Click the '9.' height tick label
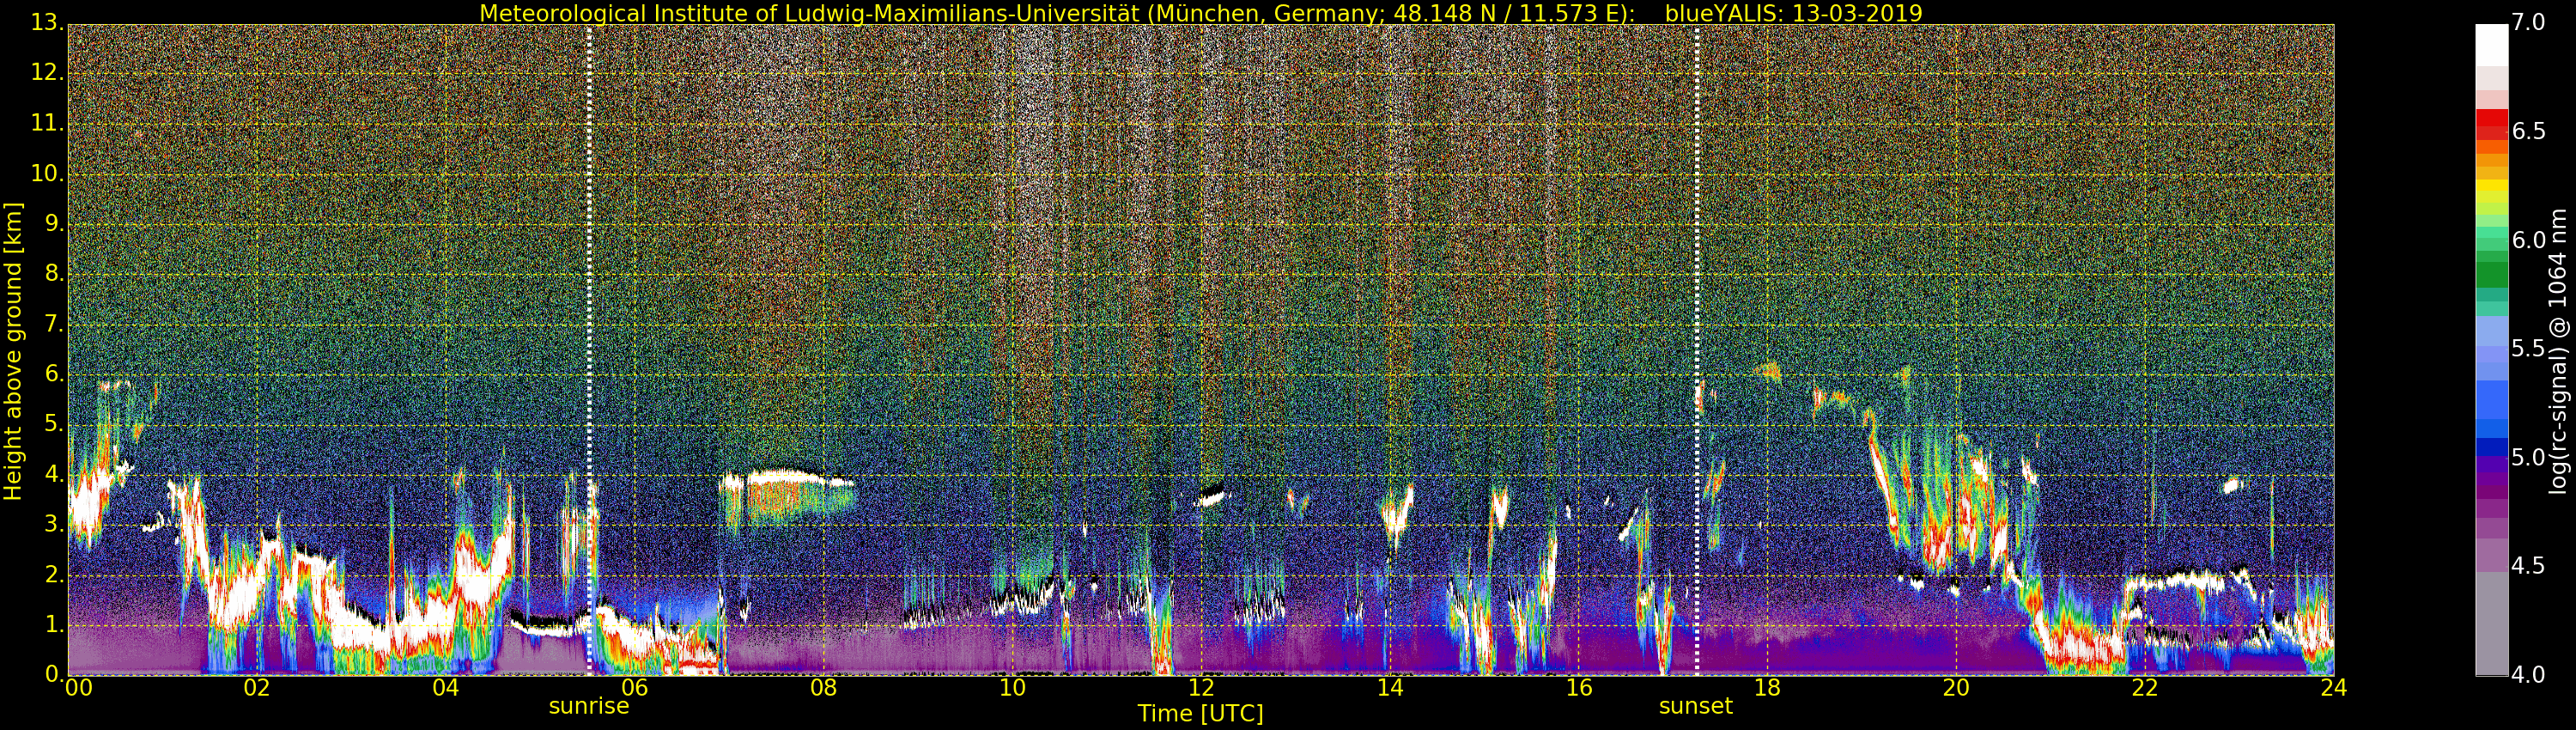 pos(53,223)
